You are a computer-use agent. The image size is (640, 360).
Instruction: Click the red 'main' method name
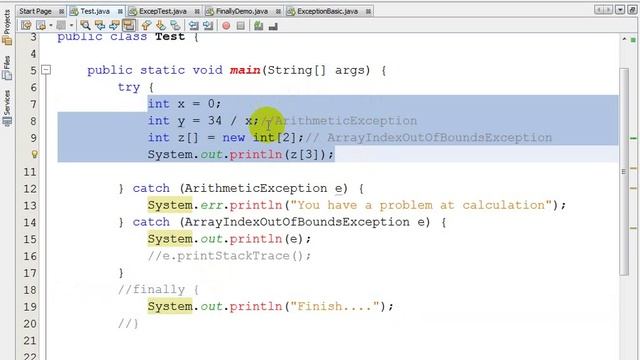(245, 70)
